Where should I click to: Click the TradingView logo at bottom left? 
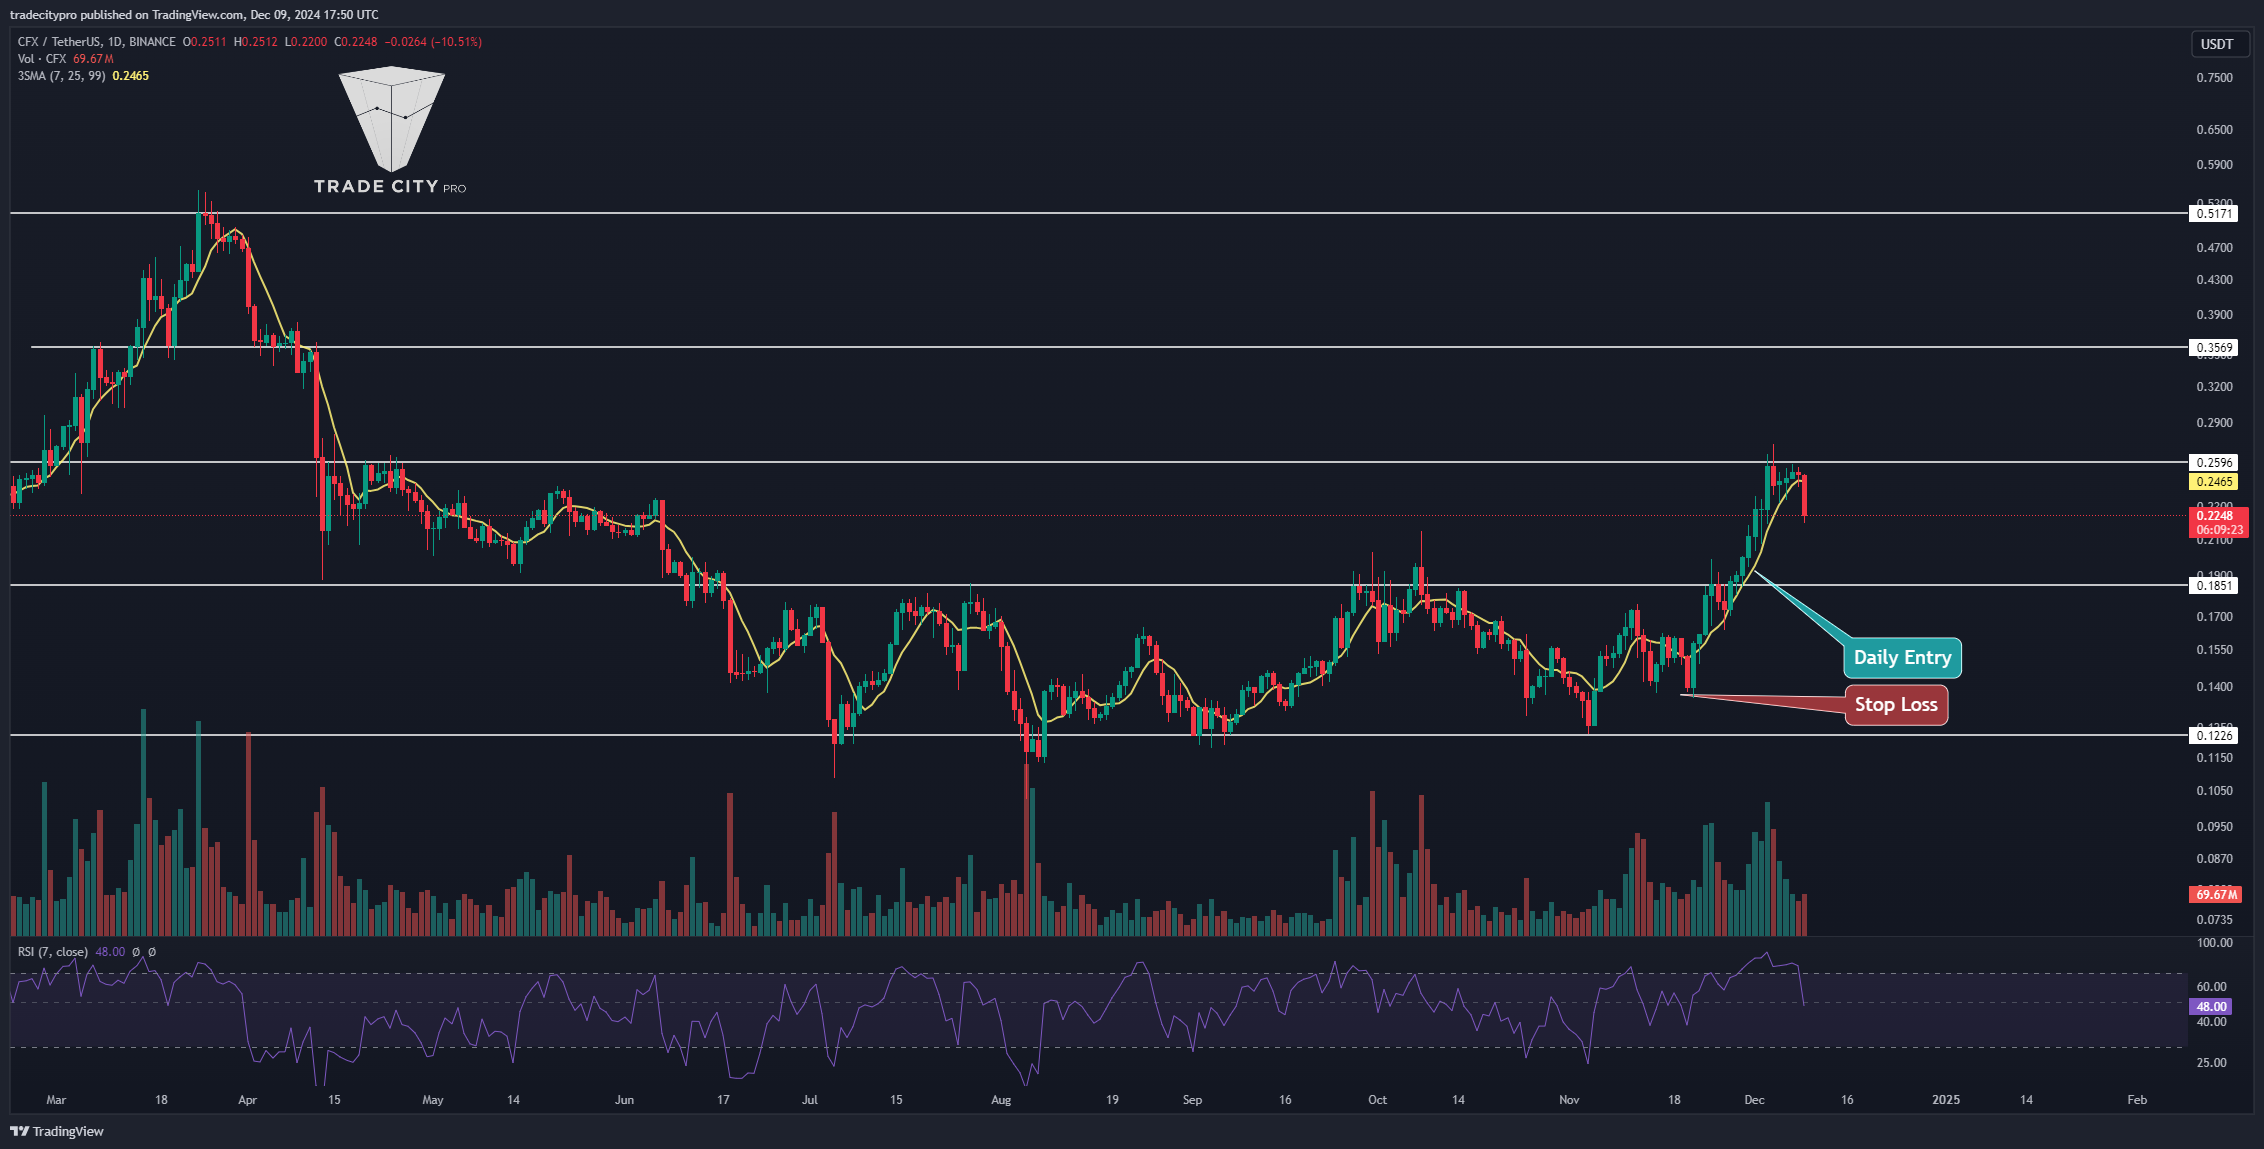tap(57, 1131)
